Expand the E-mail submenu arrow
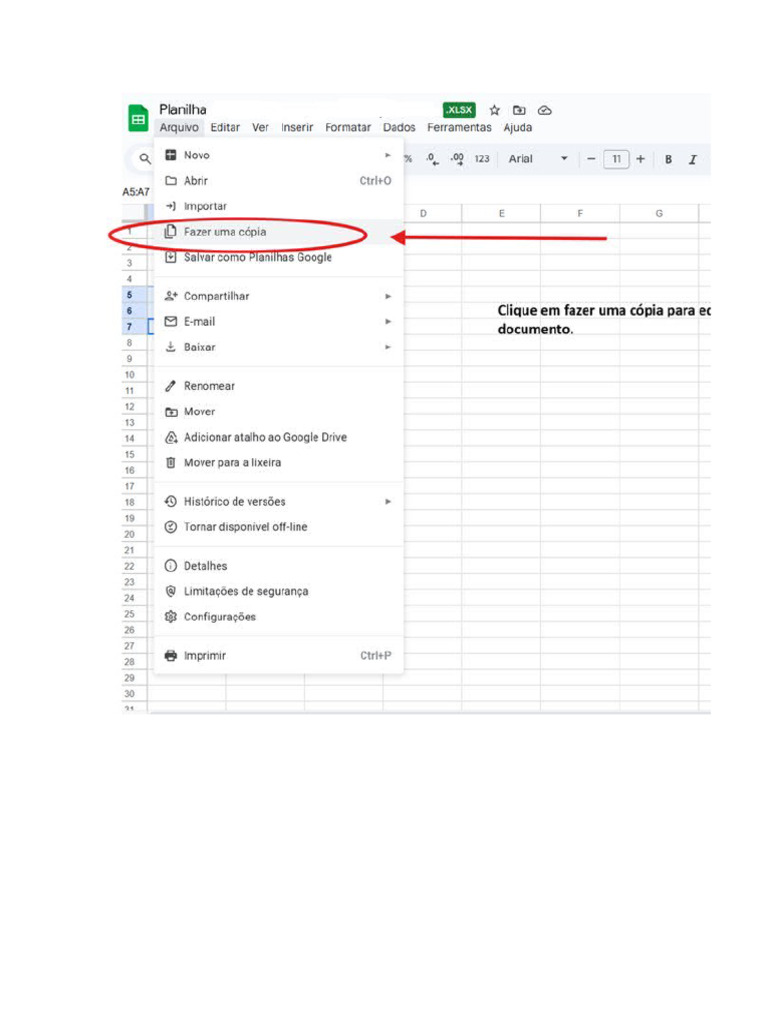The height and width of the screenshot is (1024, 768). point(388,322)
